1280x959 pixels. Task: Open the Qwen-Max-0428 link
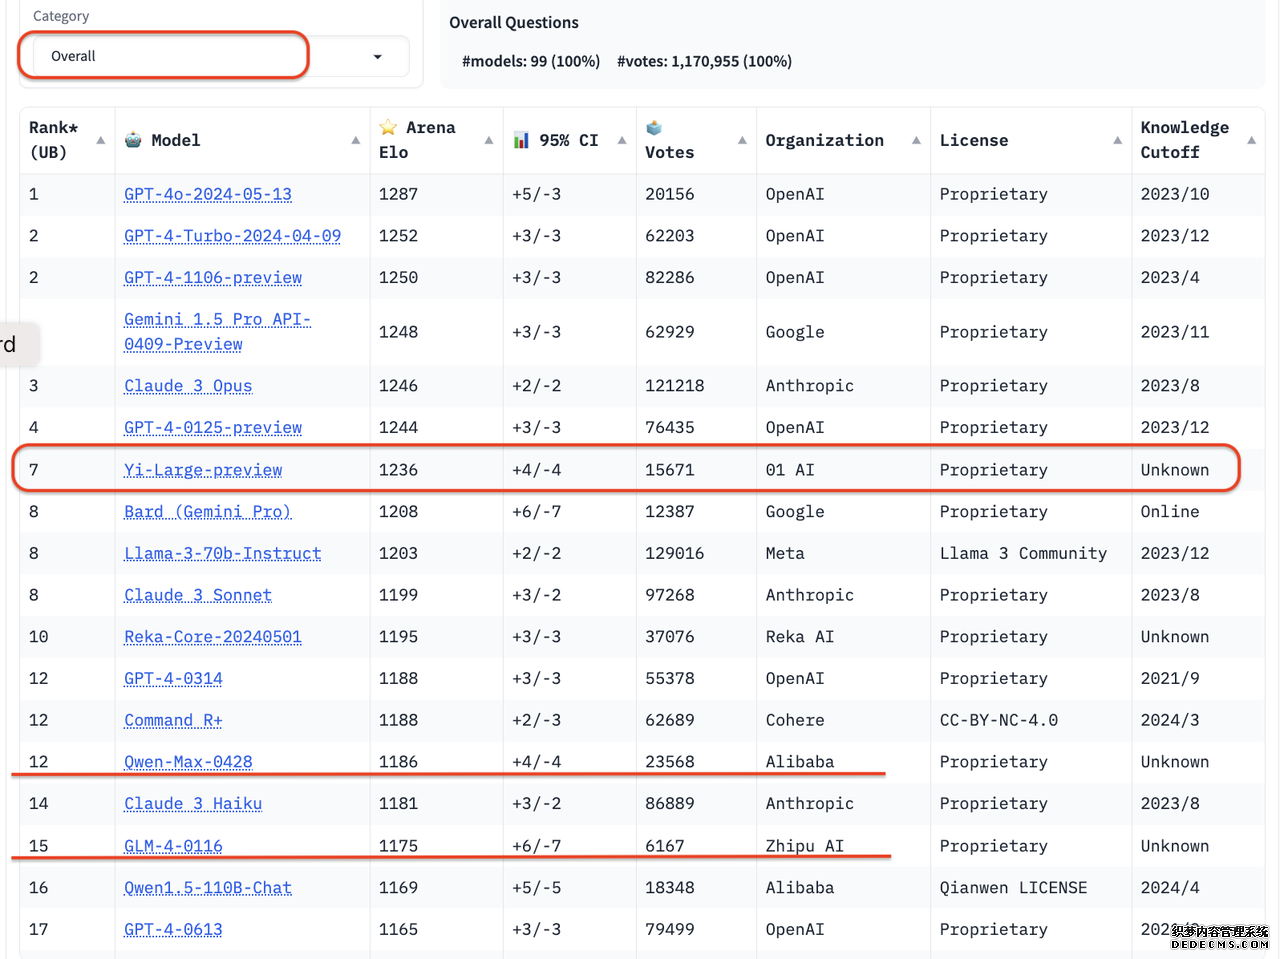pos(188,762)
